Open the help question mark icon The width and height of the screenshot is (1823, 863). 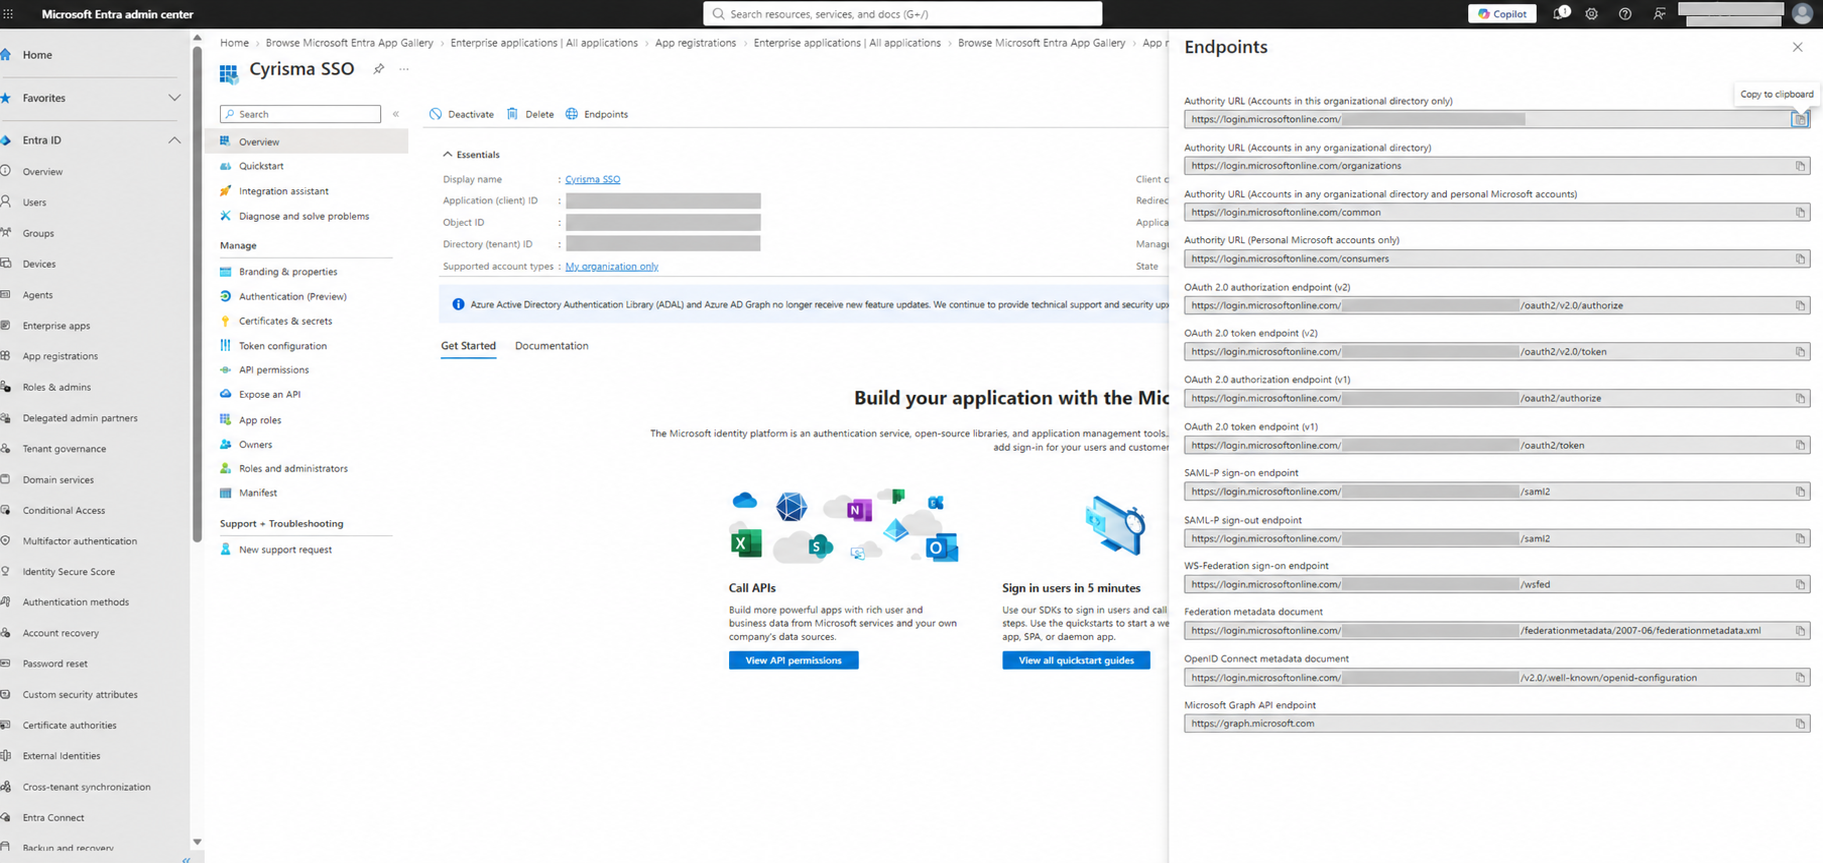click(x=1625, y=14)
